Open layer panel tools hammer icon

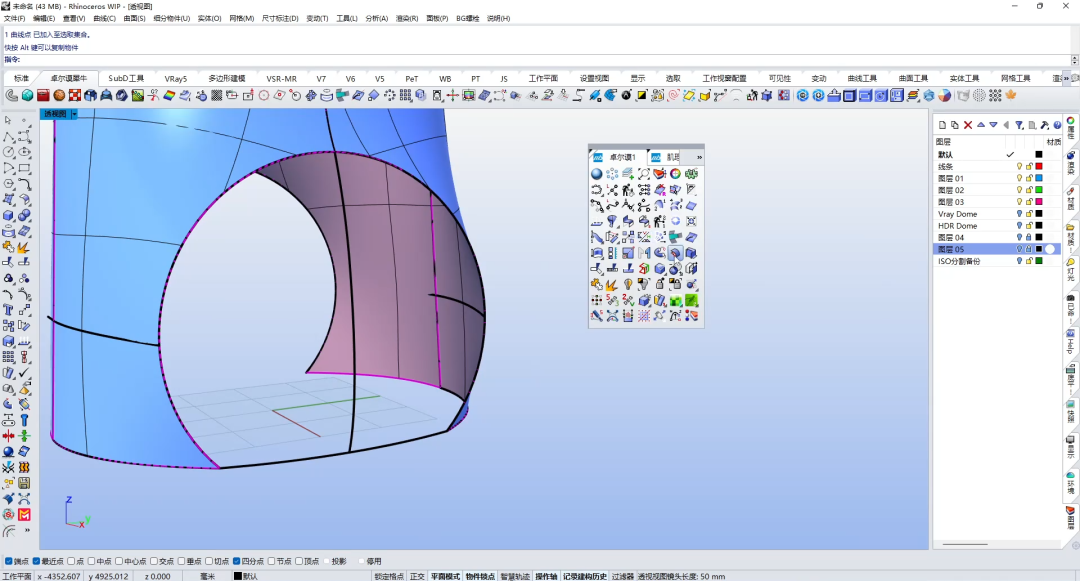pos(1045,125)
